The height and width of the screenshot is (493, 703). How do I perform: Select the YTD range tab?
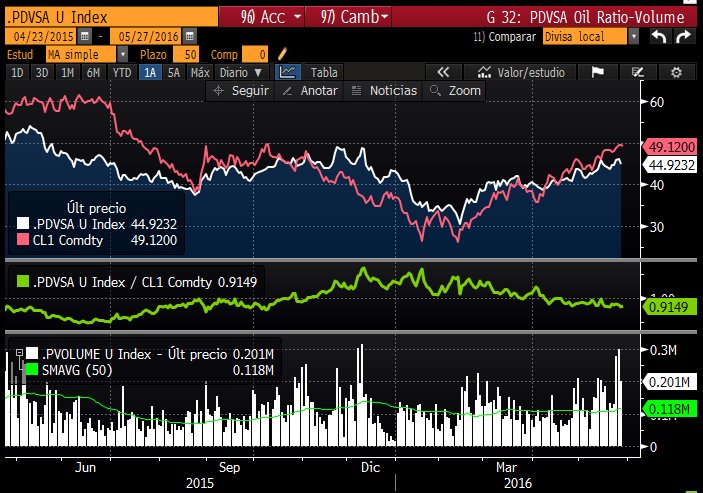[x=122, y=72]
